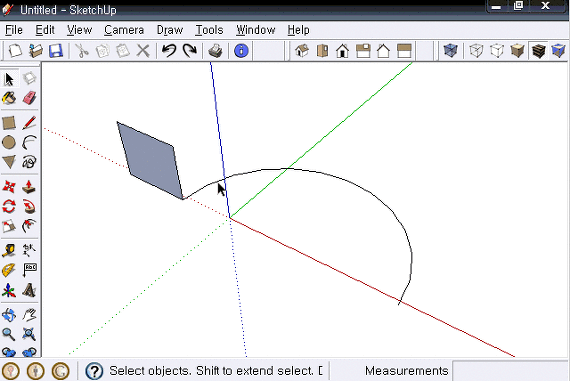Click the Copy icon
The width and height of the screenshot is (570, 381).
click(103, 51)
